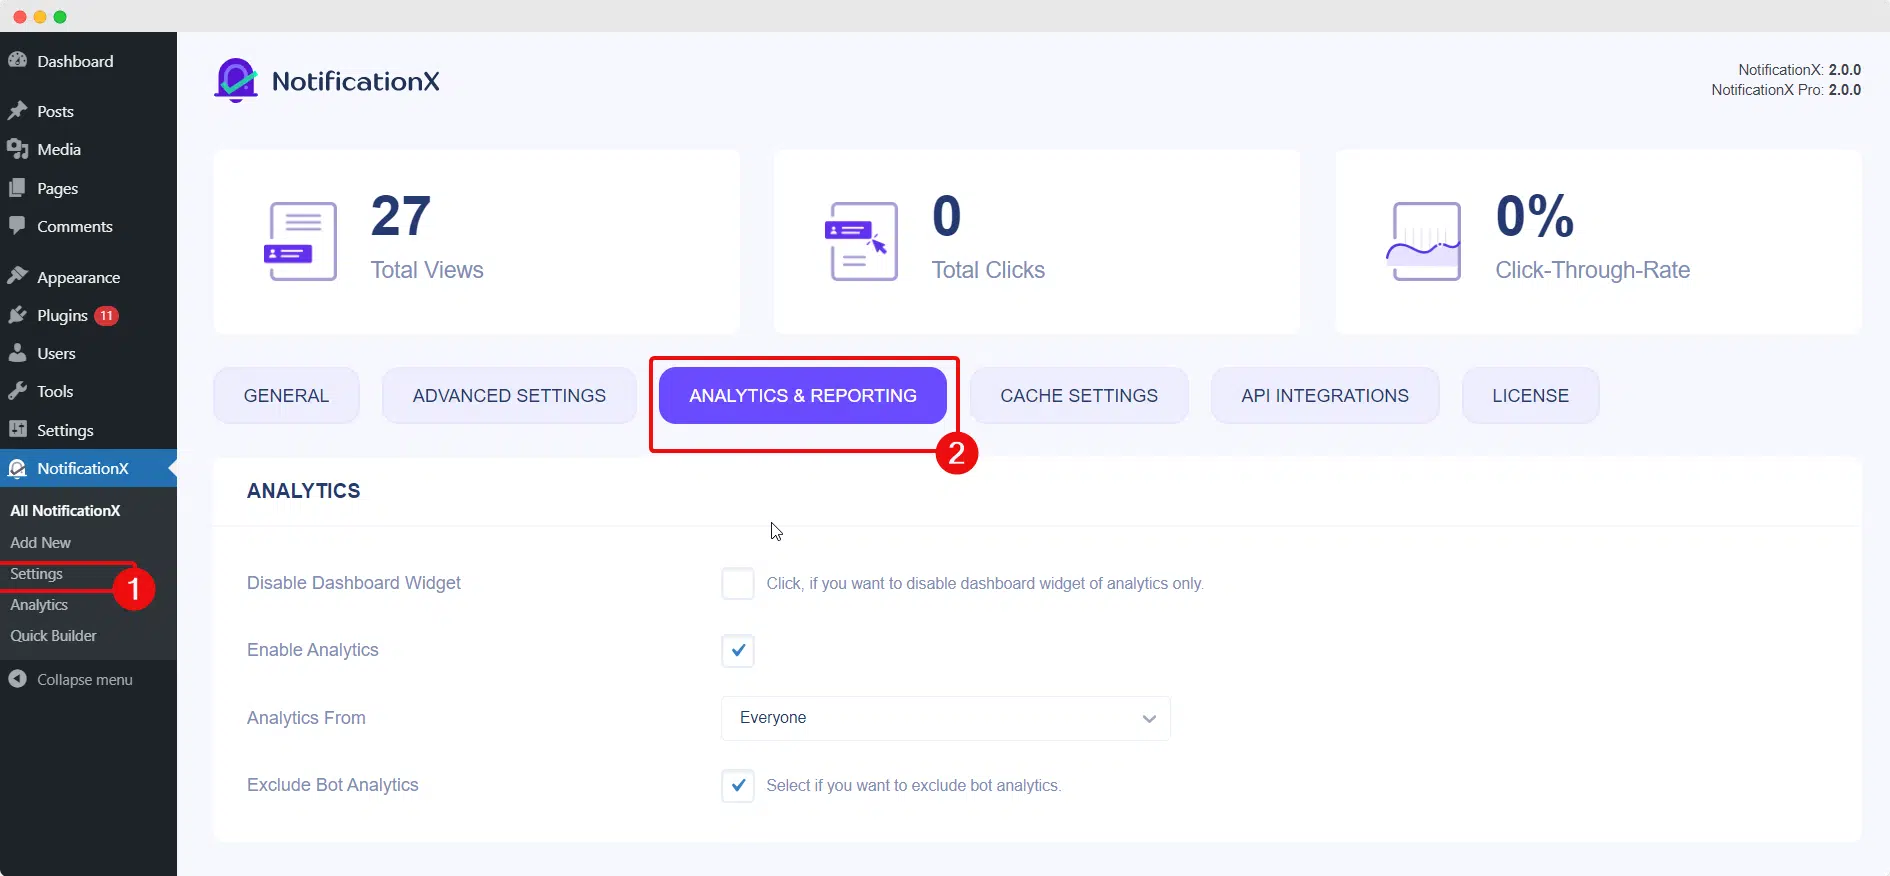Open the API Integrations tab
1890x876 pixels.
1325,395
